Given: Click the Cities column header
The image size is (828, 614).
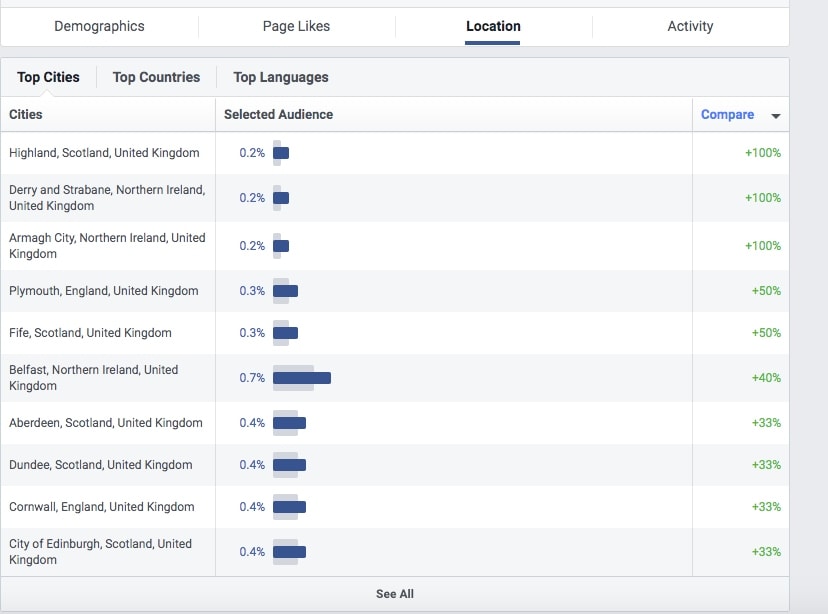Looking at the screenshot, I should point(26,115).
